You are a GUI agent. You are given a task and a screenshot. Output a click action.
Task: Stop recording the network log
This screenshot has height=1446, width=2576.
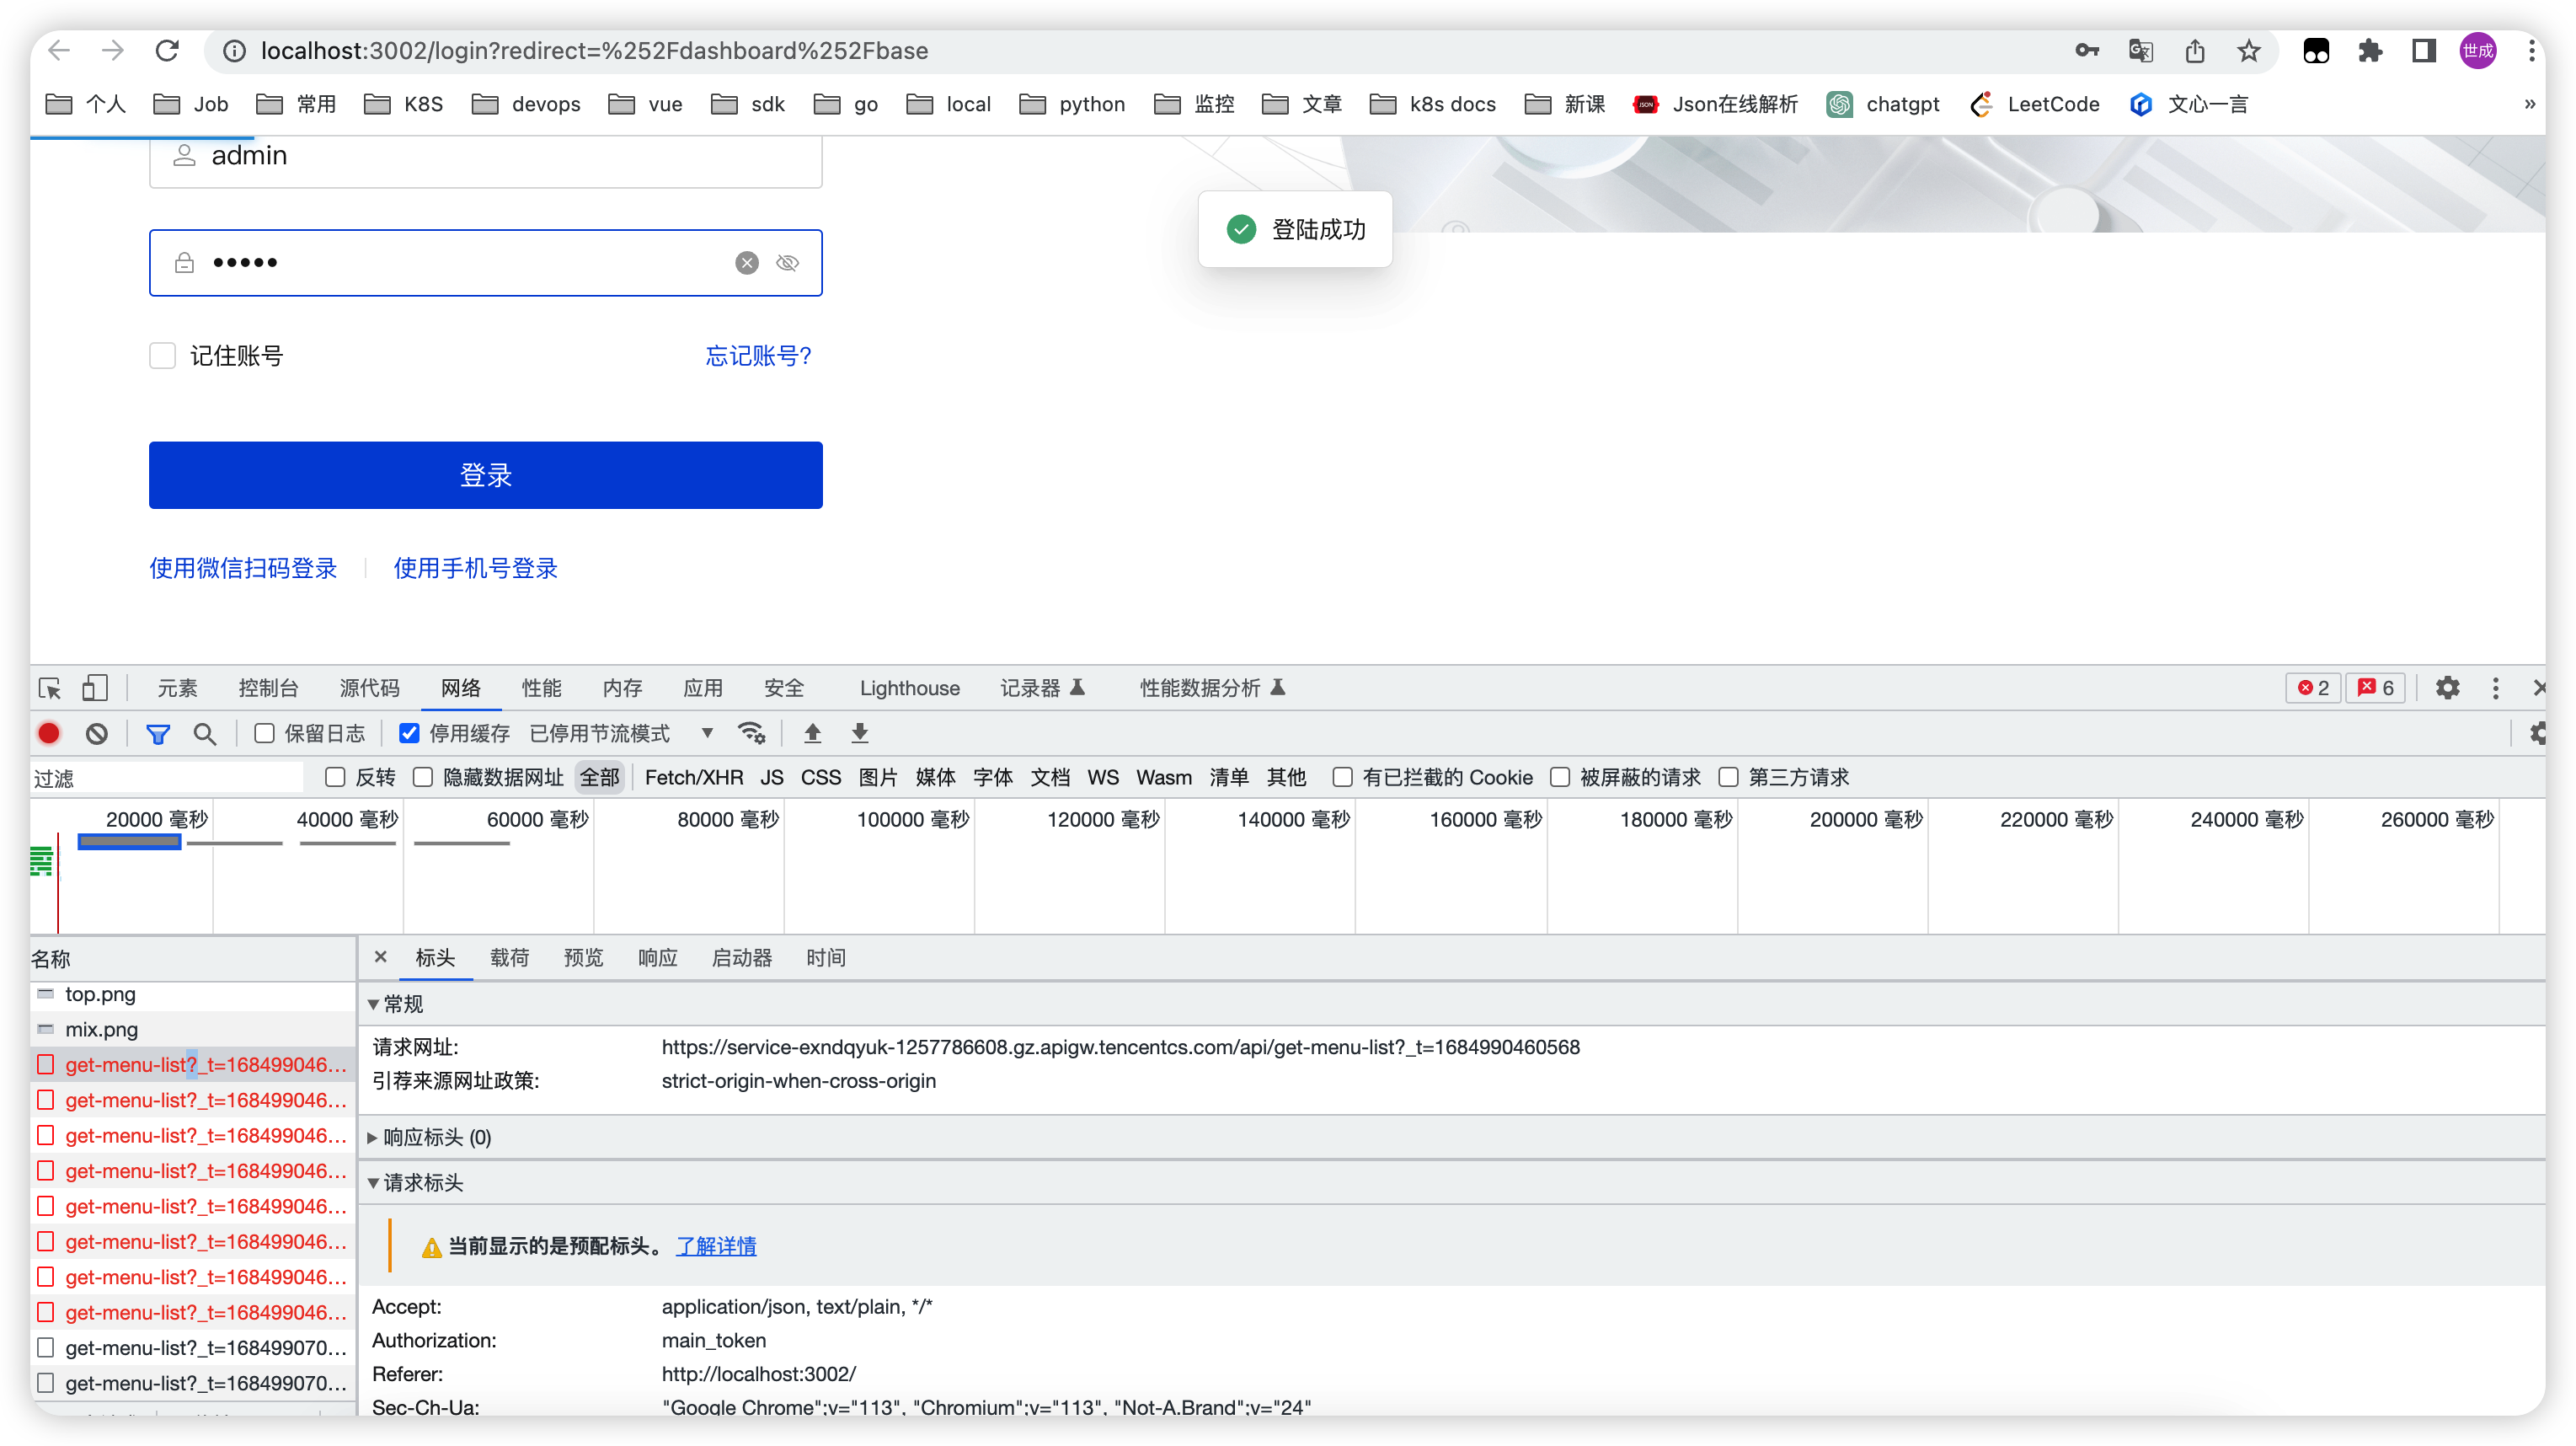[49, 733]
